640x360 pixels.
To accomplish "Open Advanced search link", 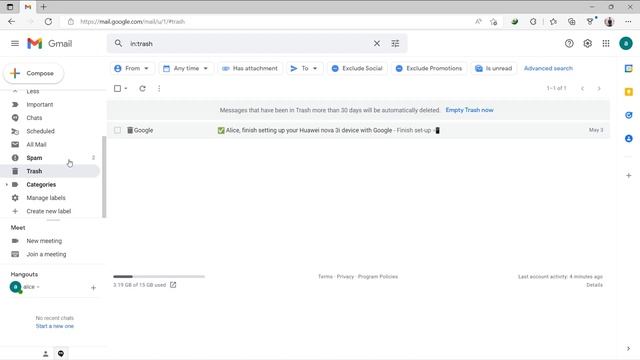I will [548, 68].
